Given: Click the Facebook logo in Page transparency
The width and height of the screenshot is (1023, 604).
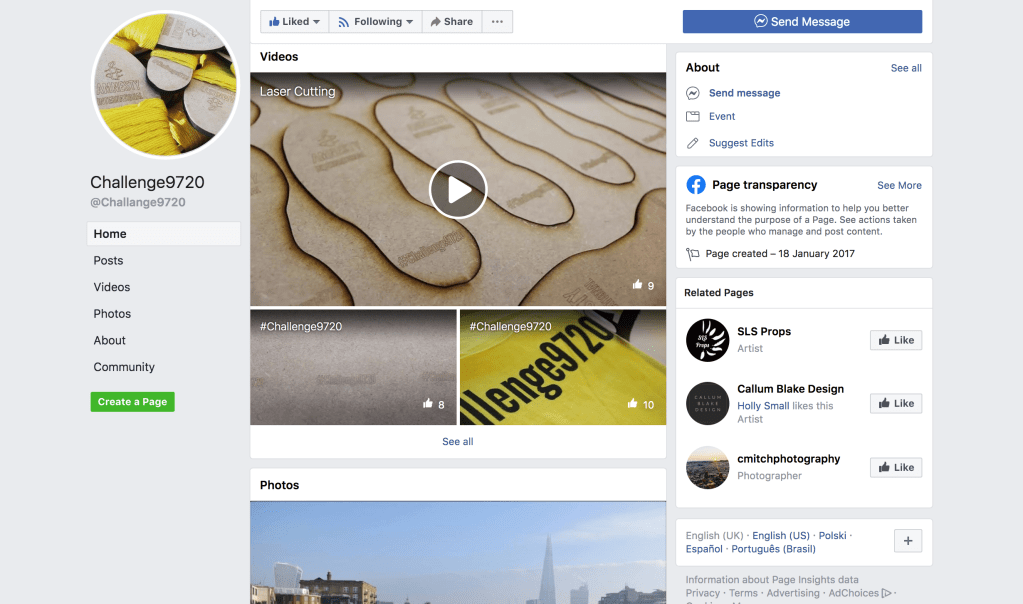Looking at the screenshot, I should tap(696, 185).
